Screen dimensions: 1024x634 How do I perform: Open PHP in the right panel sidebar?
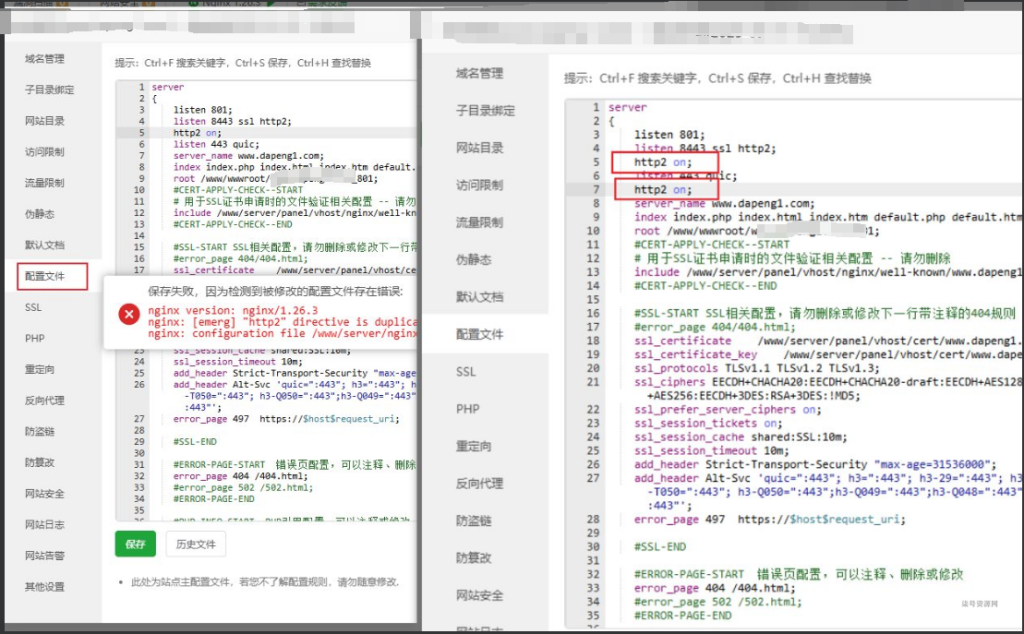468,409
